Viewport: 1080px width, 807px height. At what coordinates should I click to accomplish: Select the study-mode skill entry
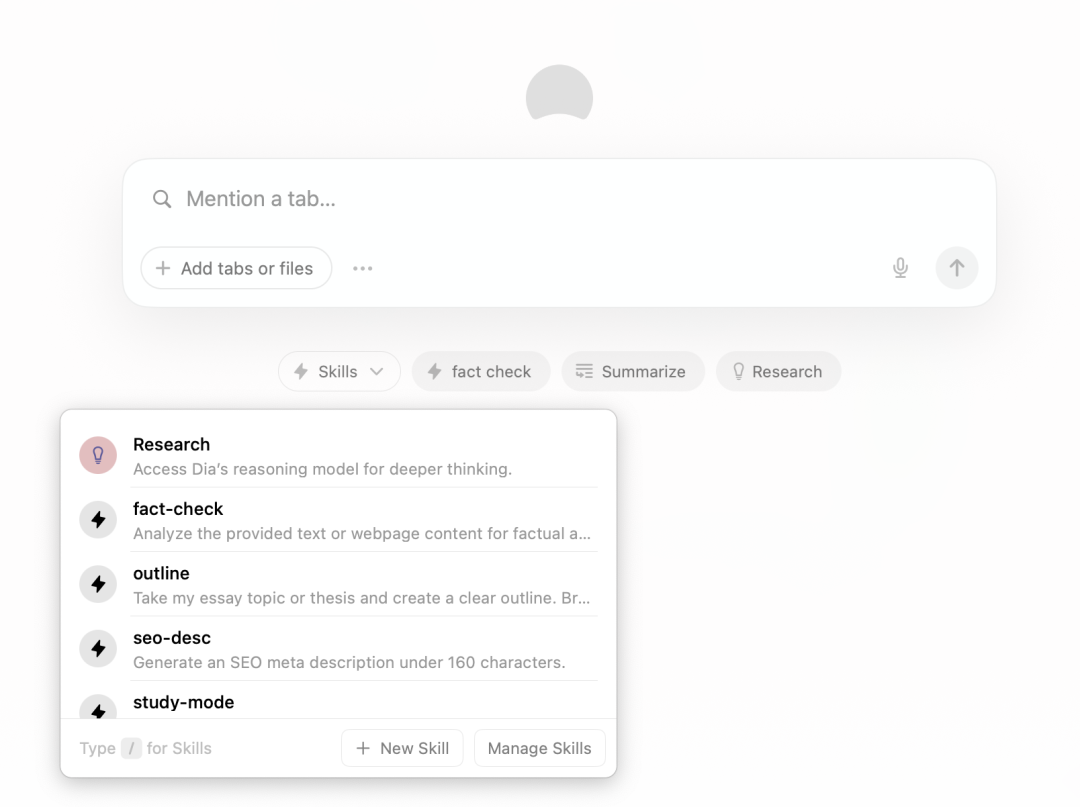coord(338,702)
